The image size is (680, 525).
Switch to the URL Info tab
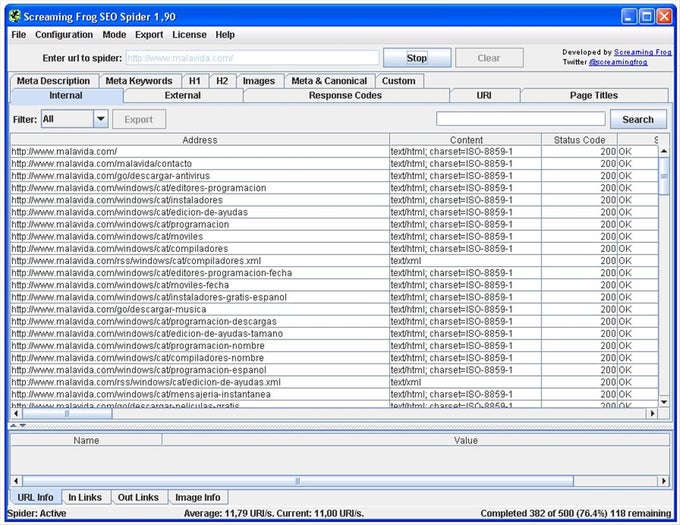[x=35, y=497]
